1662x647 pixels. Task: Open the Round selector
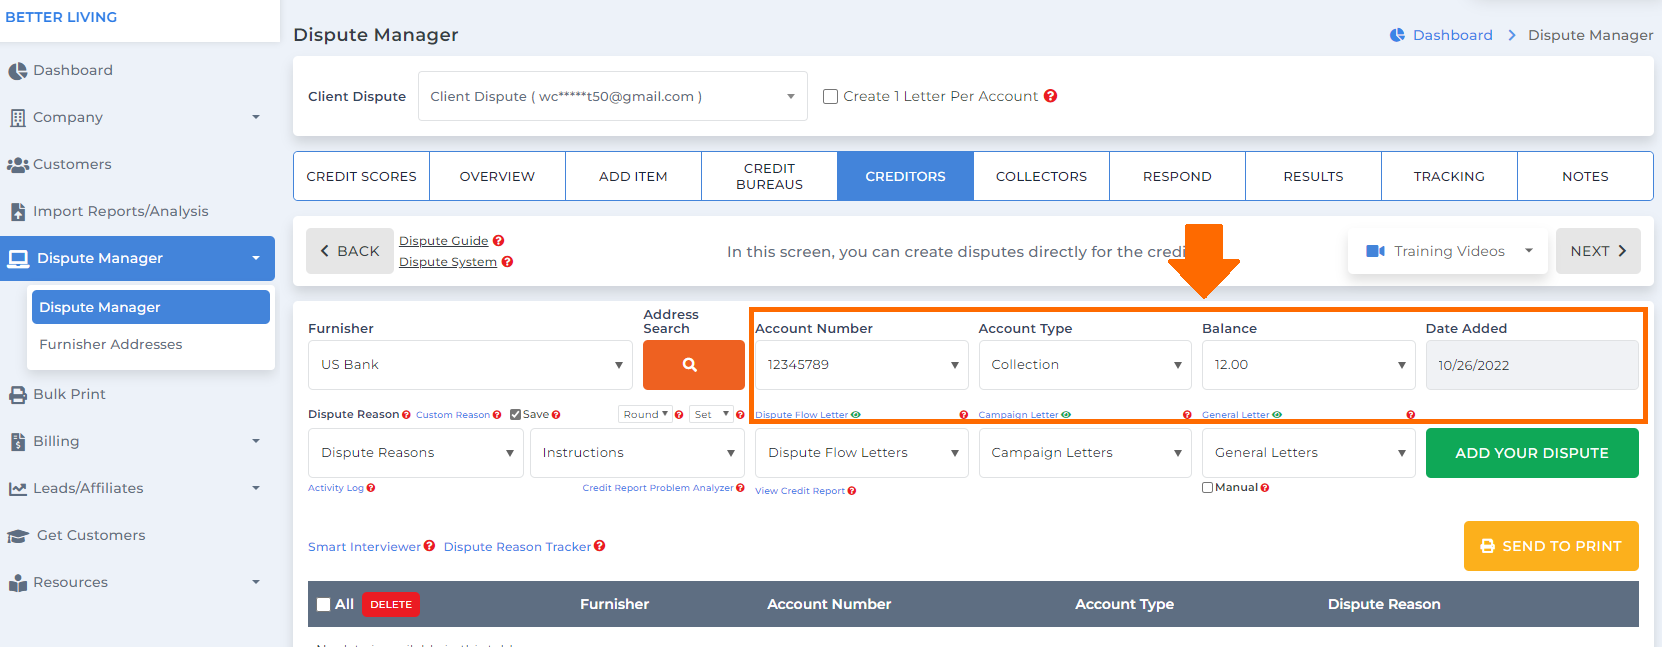tap(645, 415)
